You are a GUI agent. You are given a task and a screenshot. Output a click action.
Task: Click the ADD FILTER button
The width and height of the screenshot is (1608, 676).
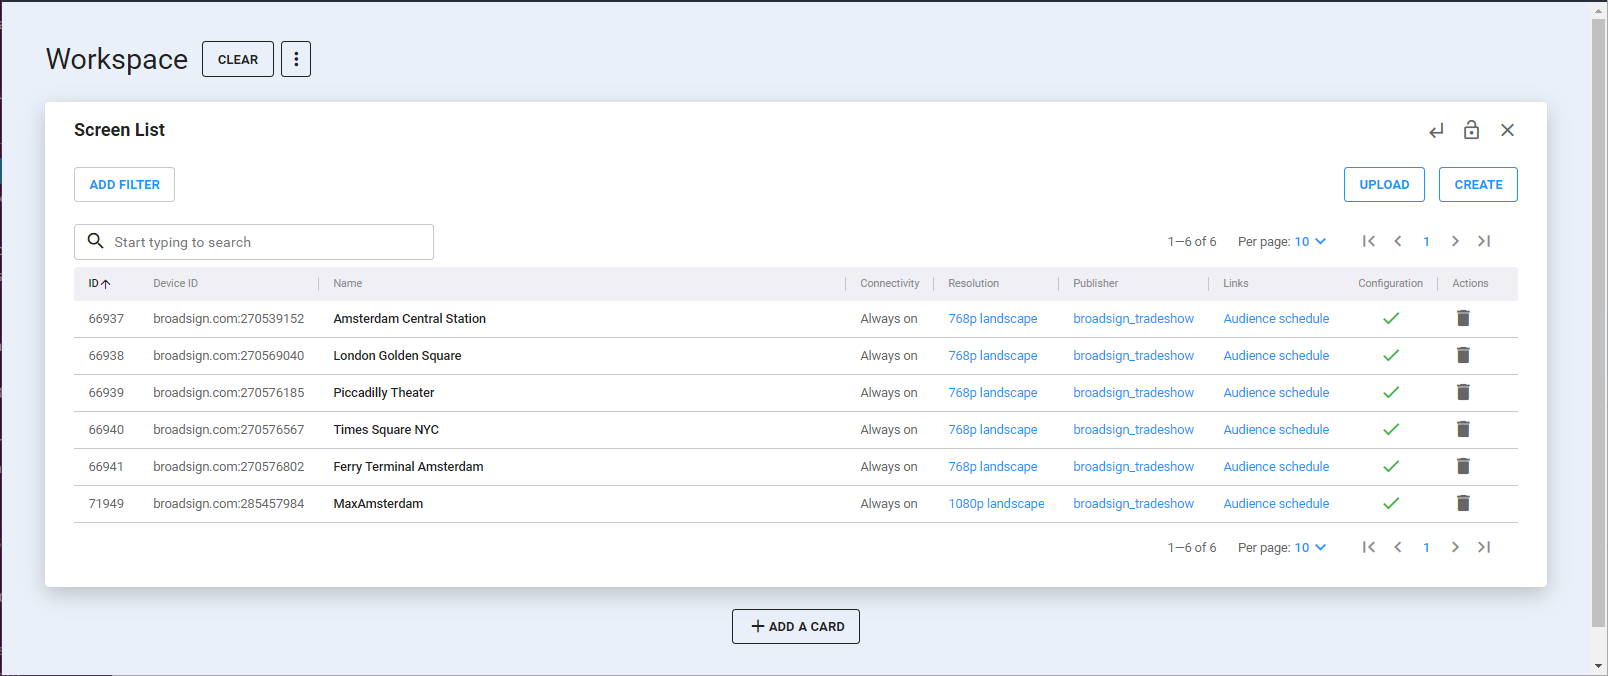click(124, 185)
